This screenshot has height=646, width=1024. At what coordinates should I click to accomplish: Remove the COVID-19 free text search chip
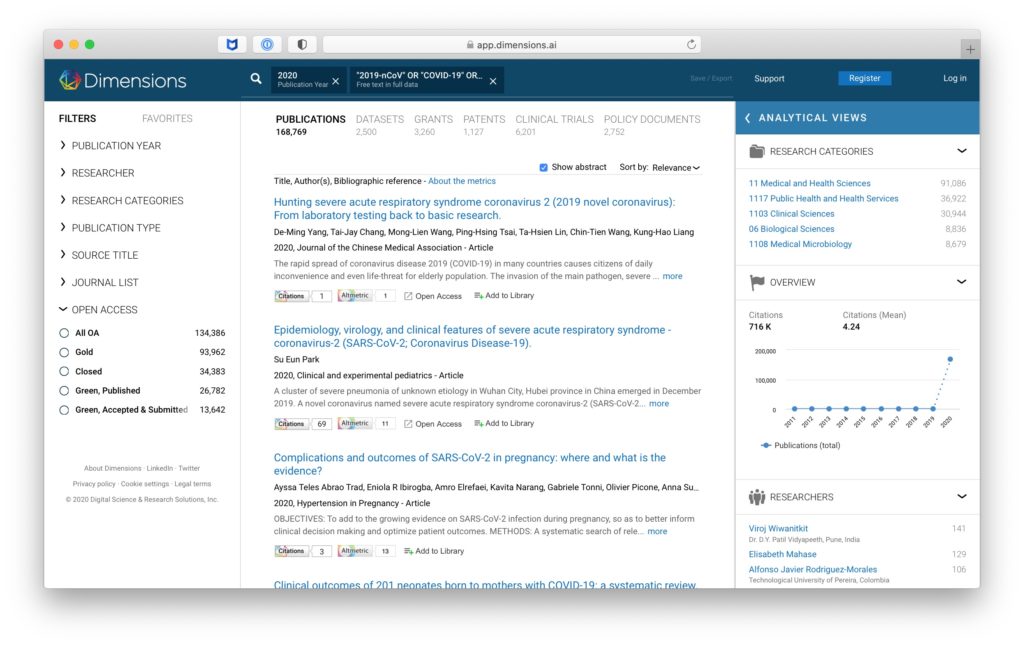[493, 80]
